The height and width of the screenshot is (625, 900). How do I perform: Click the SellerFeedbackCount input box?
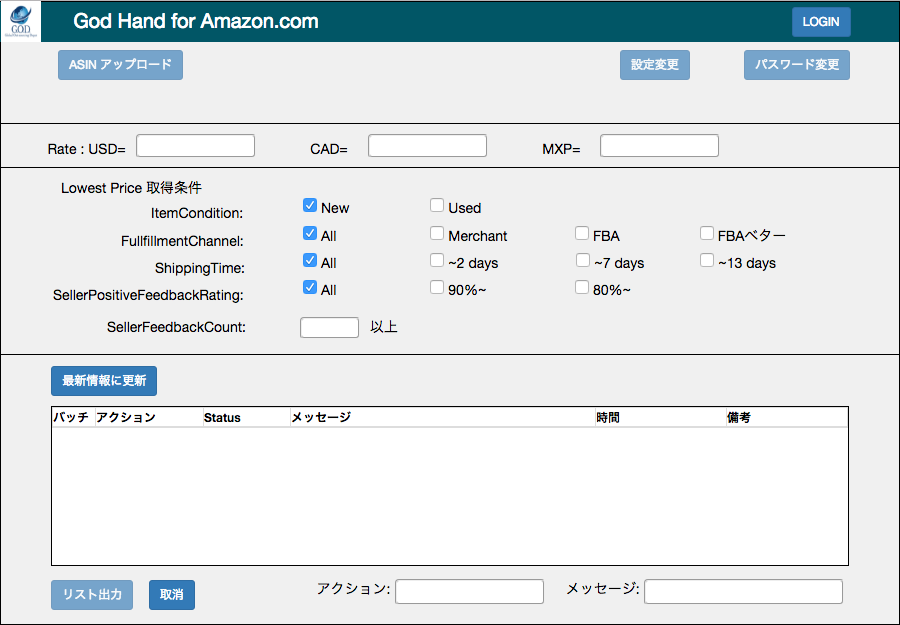[329, 327]
